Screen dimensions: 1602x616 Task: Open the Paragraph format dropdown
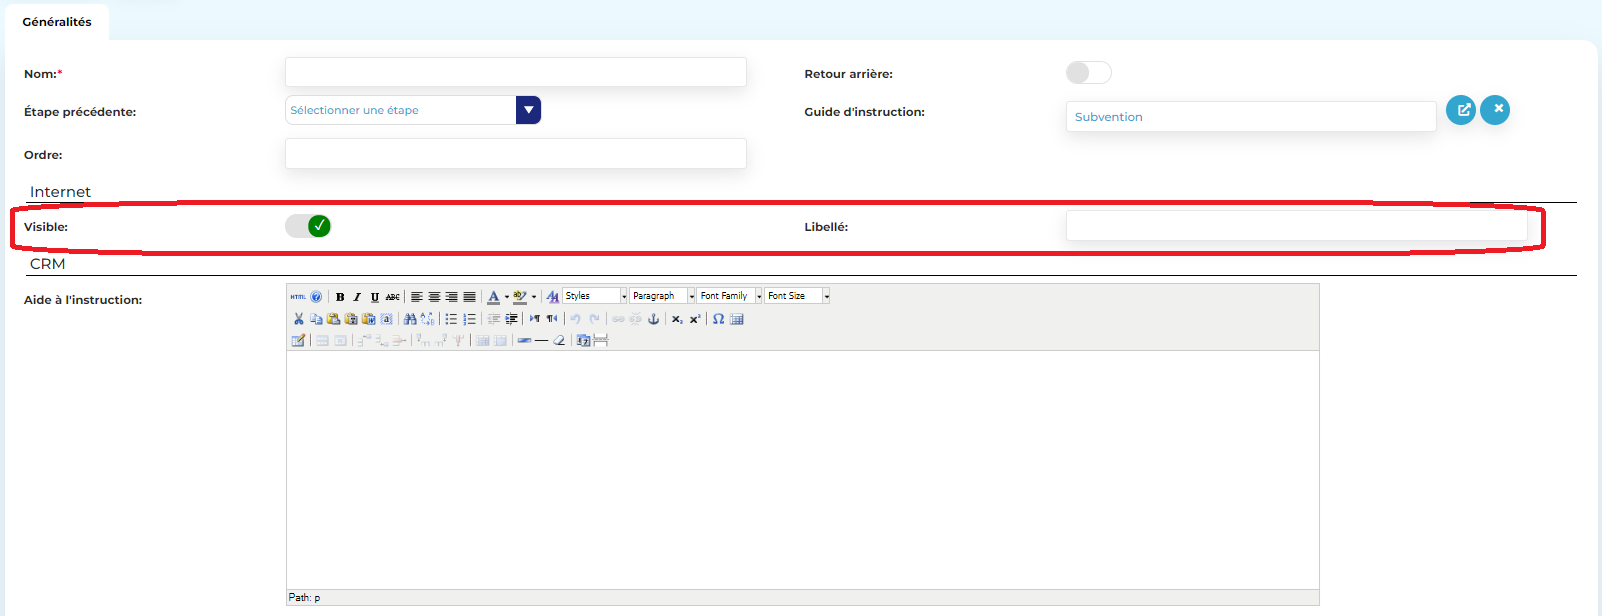click(691, 296)
